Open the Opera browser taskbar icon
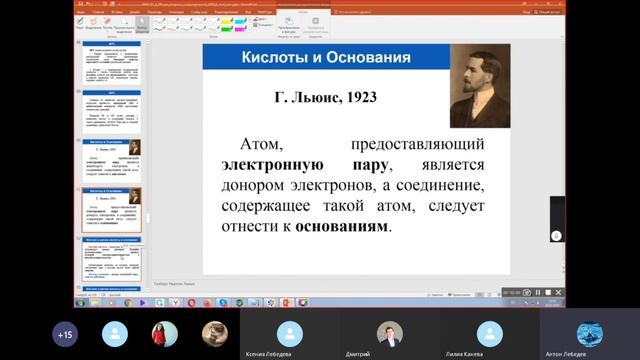 tap(191, 303)
